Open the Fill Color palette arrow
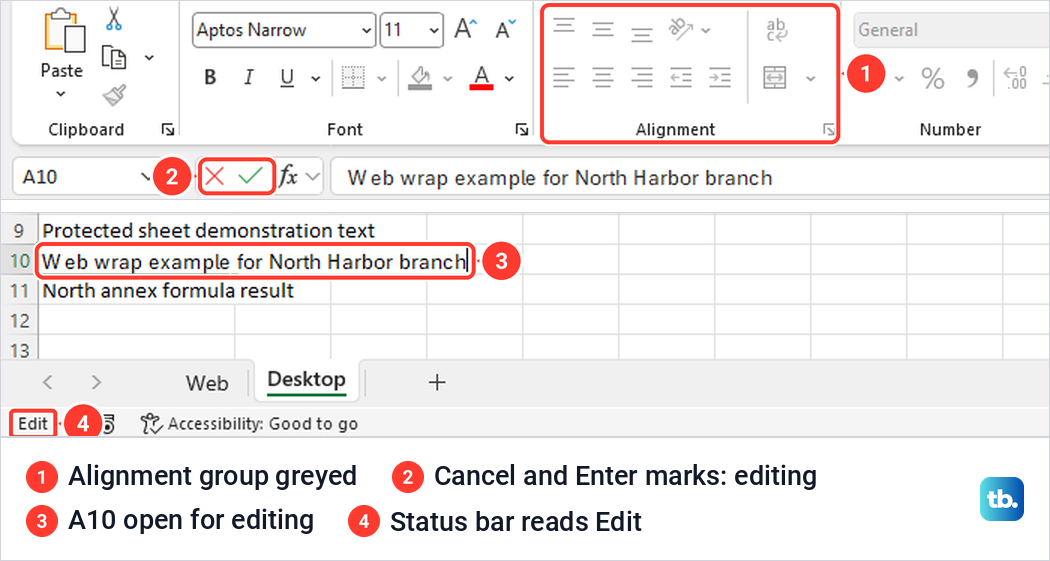The height and width of the screenshot is (561, 1050). (448, 79)
